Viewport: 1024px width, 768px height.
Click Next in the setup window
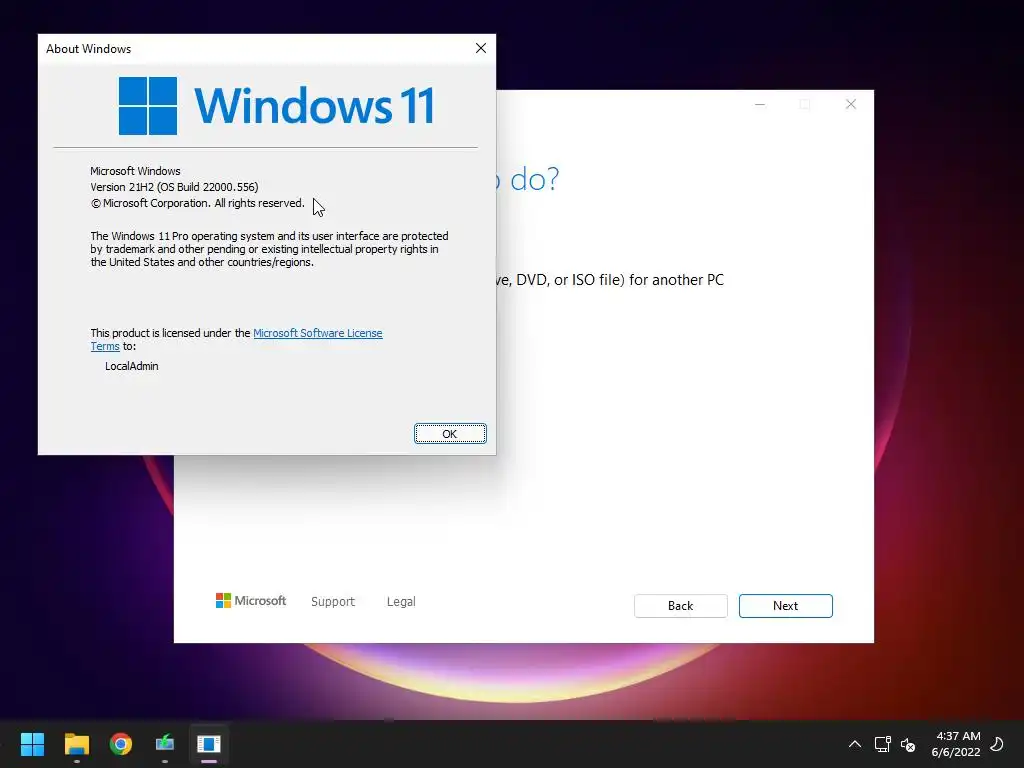[786, 606]
